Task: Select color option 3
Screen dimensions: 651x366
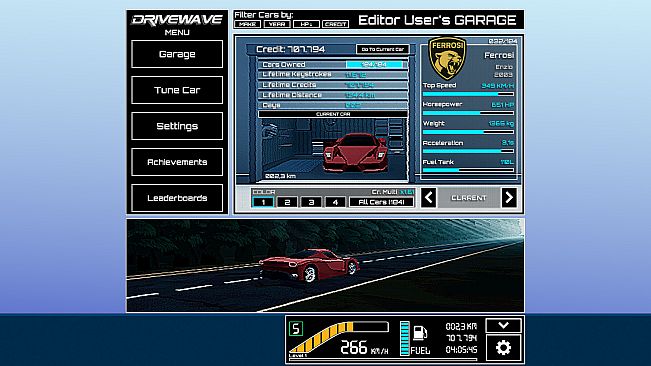Action: click(x=311, y=202)
